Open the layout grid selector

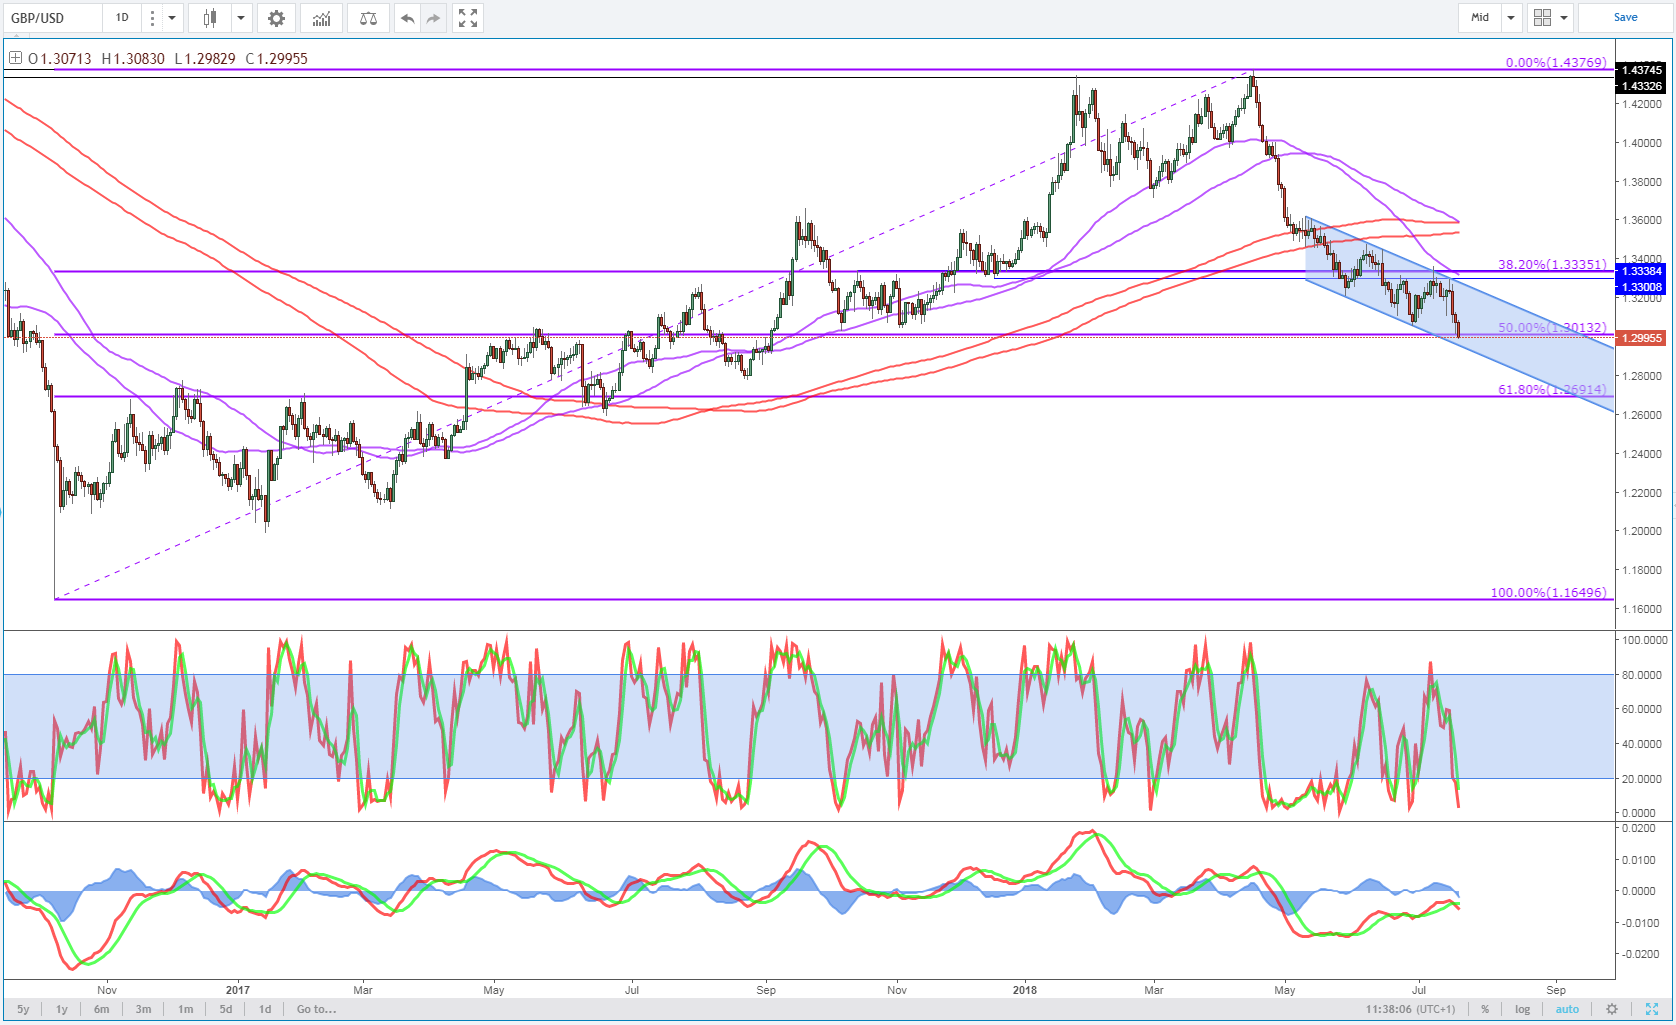(1542, 17)
